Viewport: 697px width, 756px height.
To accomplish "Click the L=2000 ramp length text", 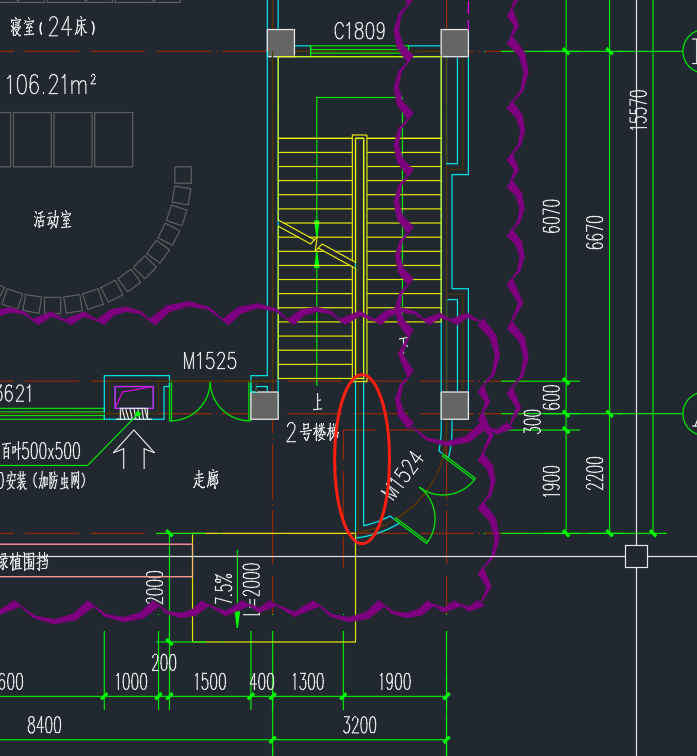I will click(x=252, y=590).
